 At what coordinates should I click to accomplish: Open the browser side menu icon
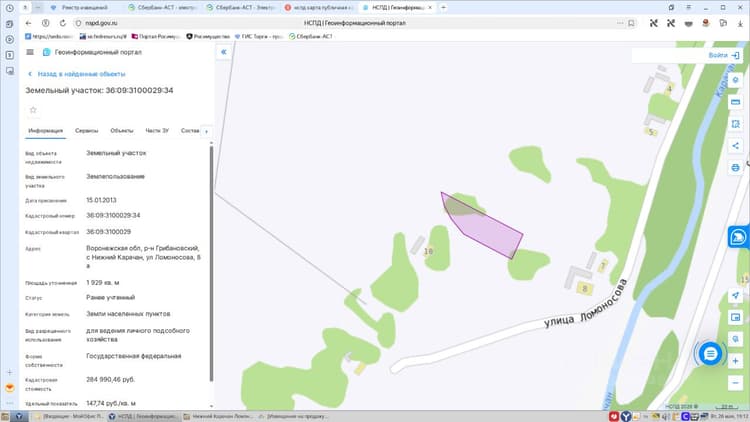pos(688,8)
